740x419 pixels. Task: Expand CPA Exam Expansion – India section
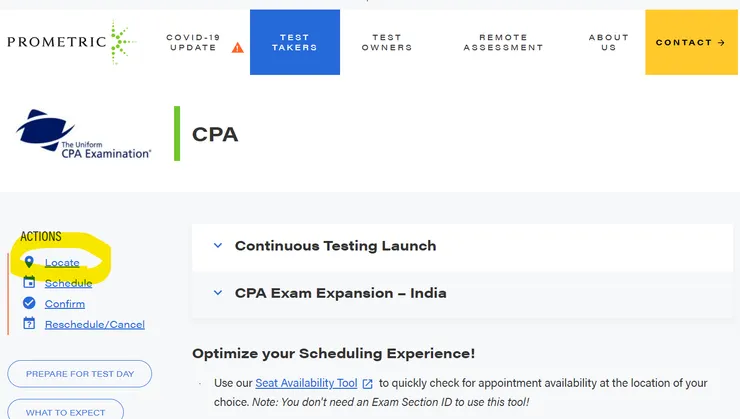[x=218, y=293]
